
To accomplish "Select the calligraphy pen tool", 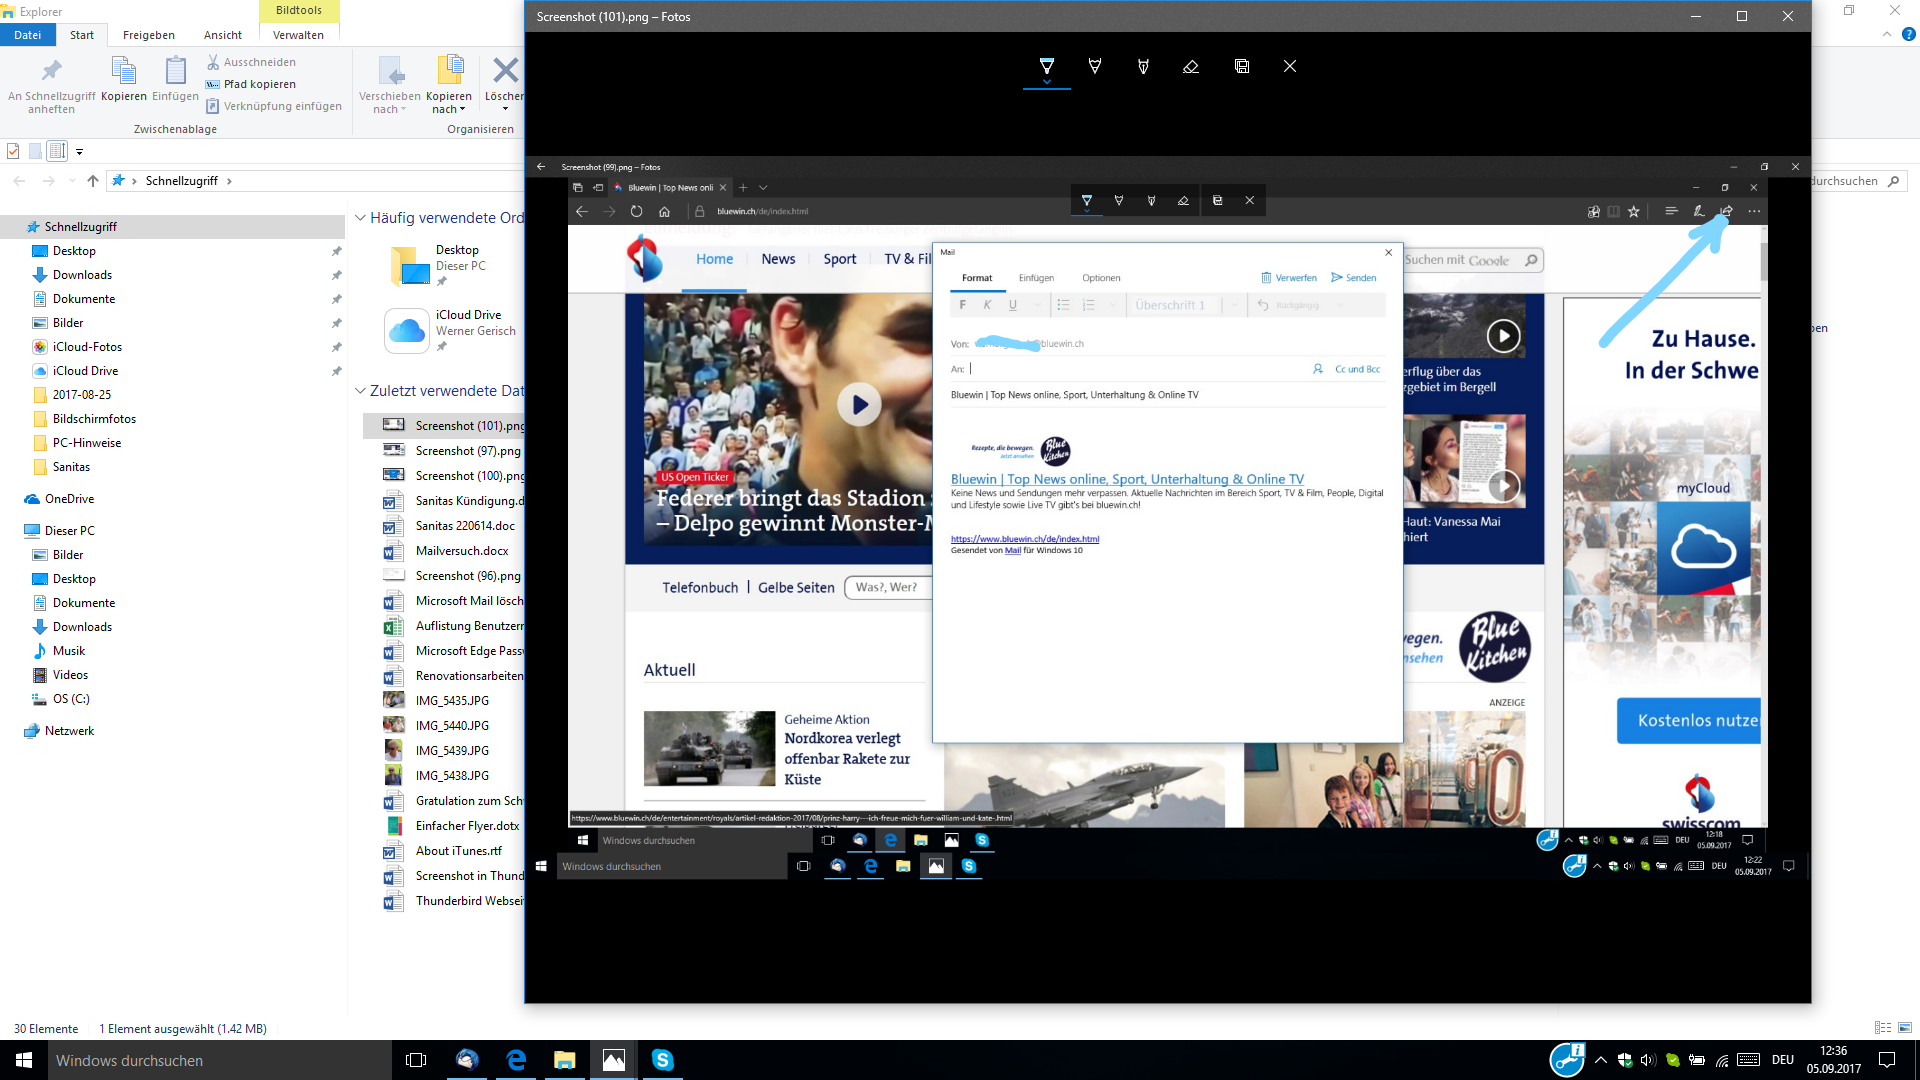I will [1143, 66].
